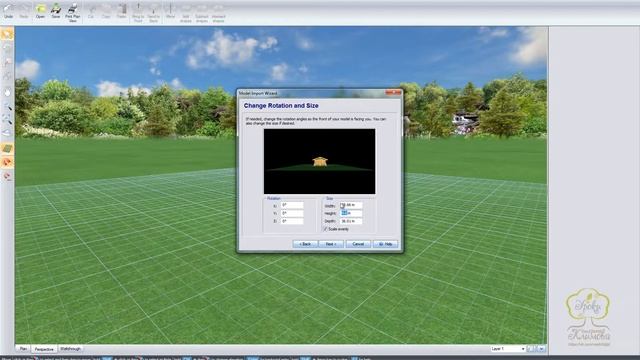The image size is (640, 360).
Task: Toggle the Scale evenly checkbox
Action: 326,229
